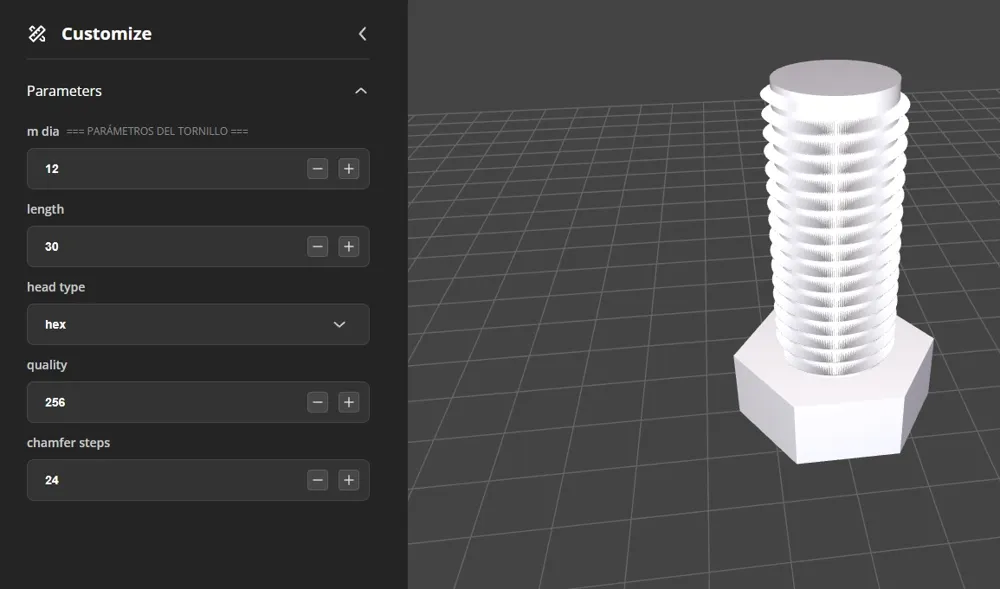Click the plus icon beside m dia
This screenshot has width=1000, height=589.
[348, 168]
